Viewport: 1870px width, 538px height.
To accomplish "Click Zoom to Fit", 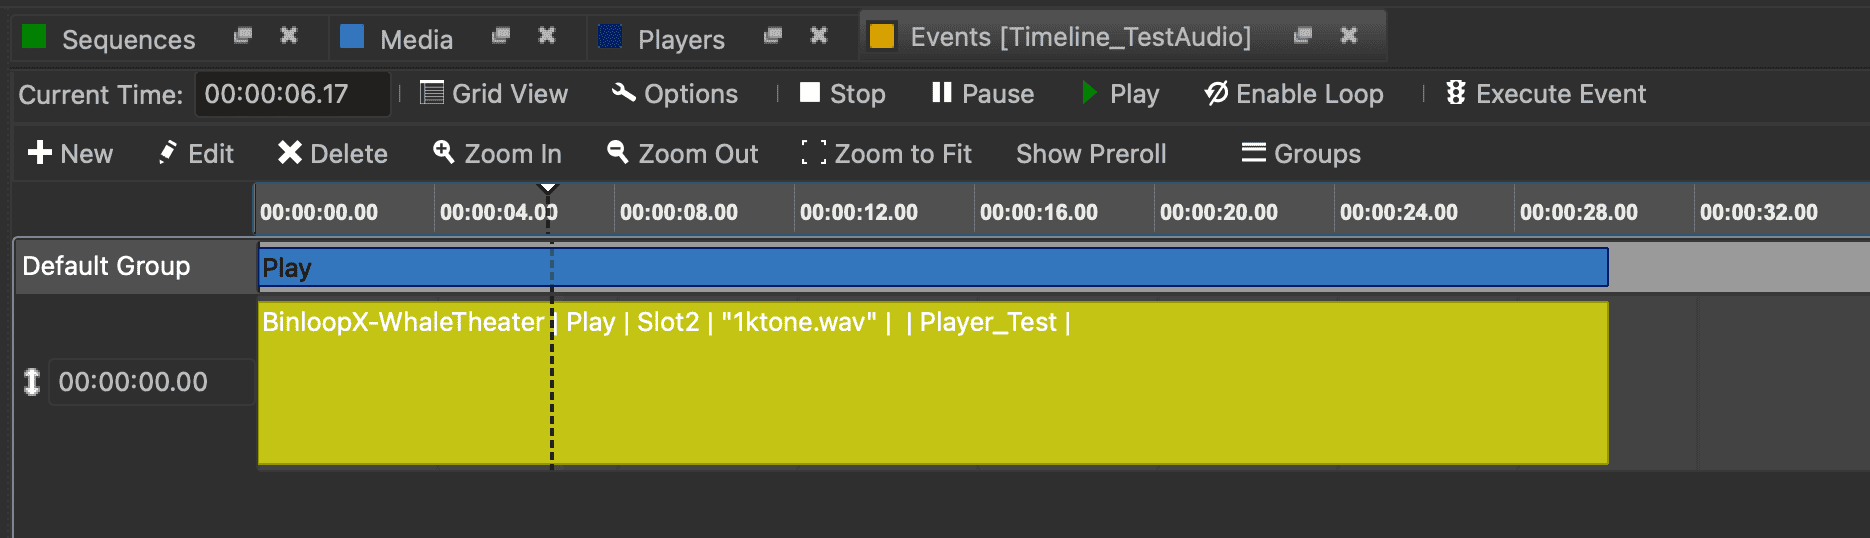I will tap(886, 154).
